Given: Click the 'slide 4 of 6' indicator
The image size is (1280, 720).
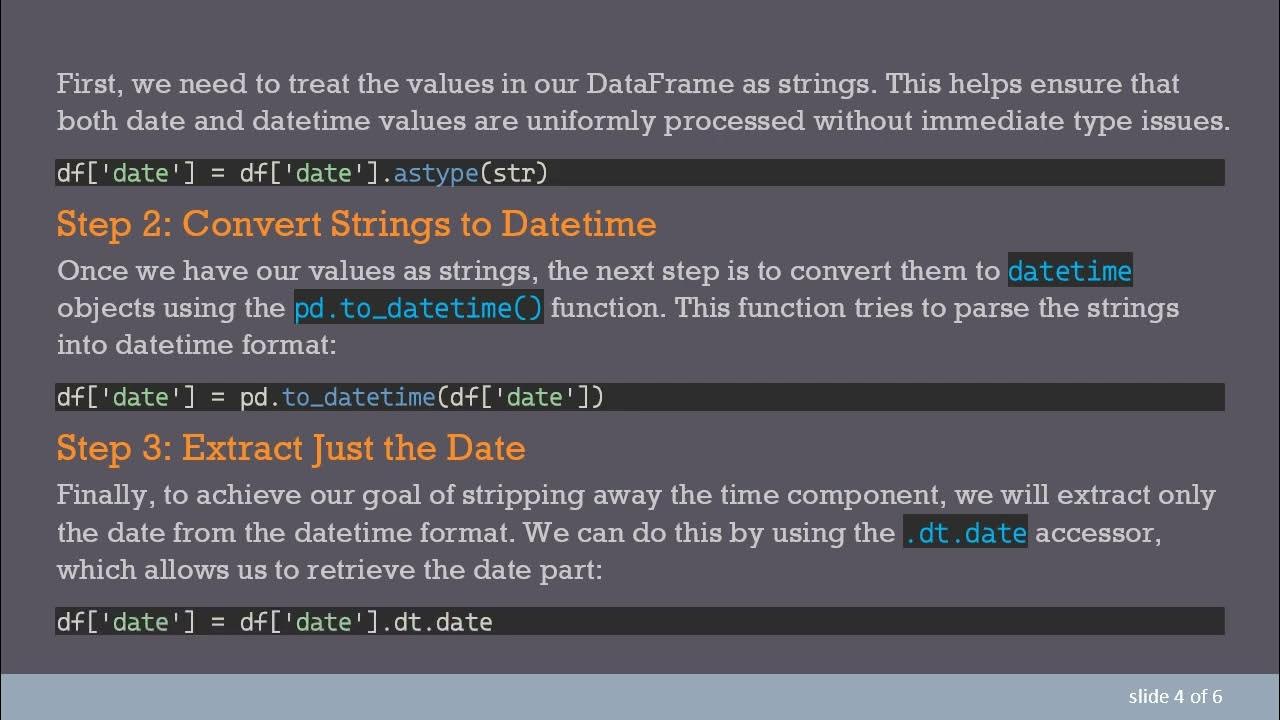Looking at the screenshot, I should click(1175, 697).
